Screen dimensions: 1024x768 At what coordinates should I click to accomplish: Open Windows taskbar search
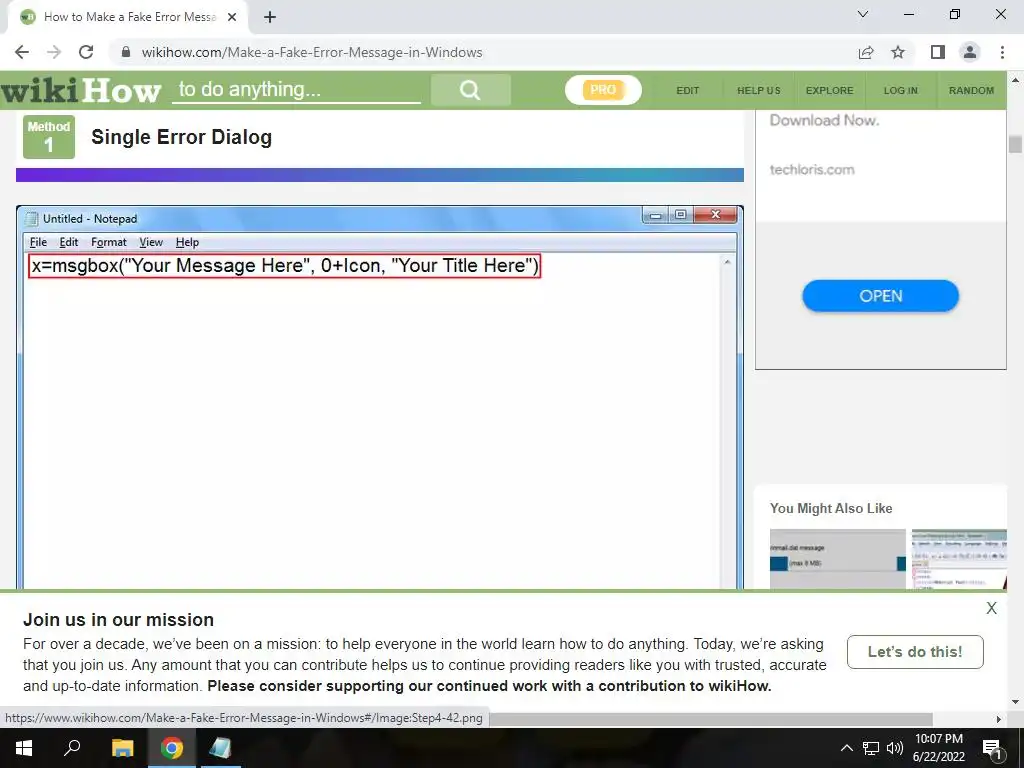72,748
